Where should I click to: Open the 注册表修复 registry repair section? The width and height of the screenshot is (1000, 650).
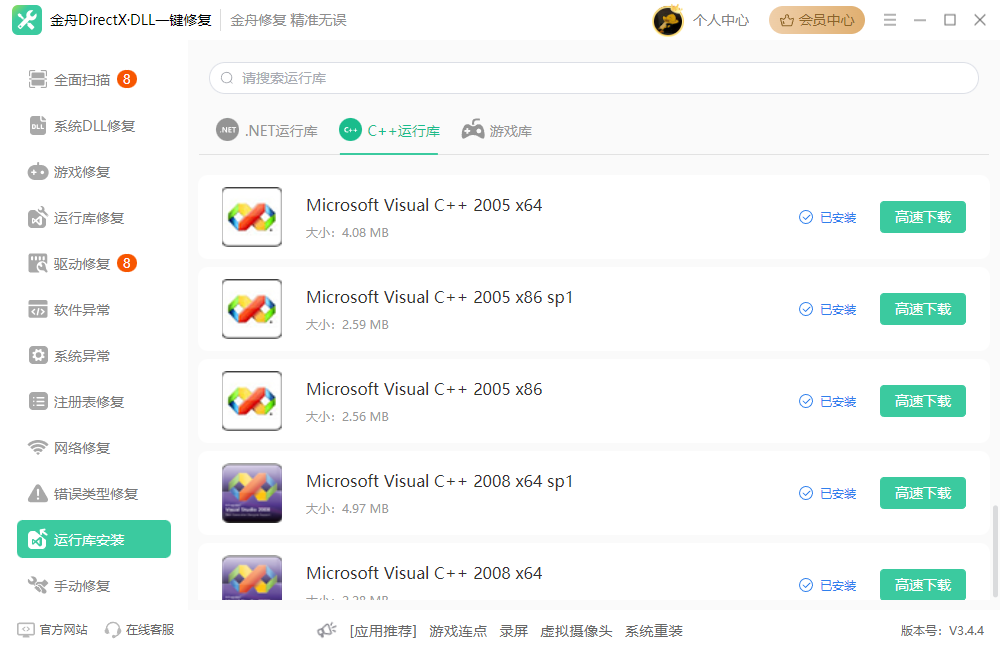pyautogui.click(x=84, y=401)
